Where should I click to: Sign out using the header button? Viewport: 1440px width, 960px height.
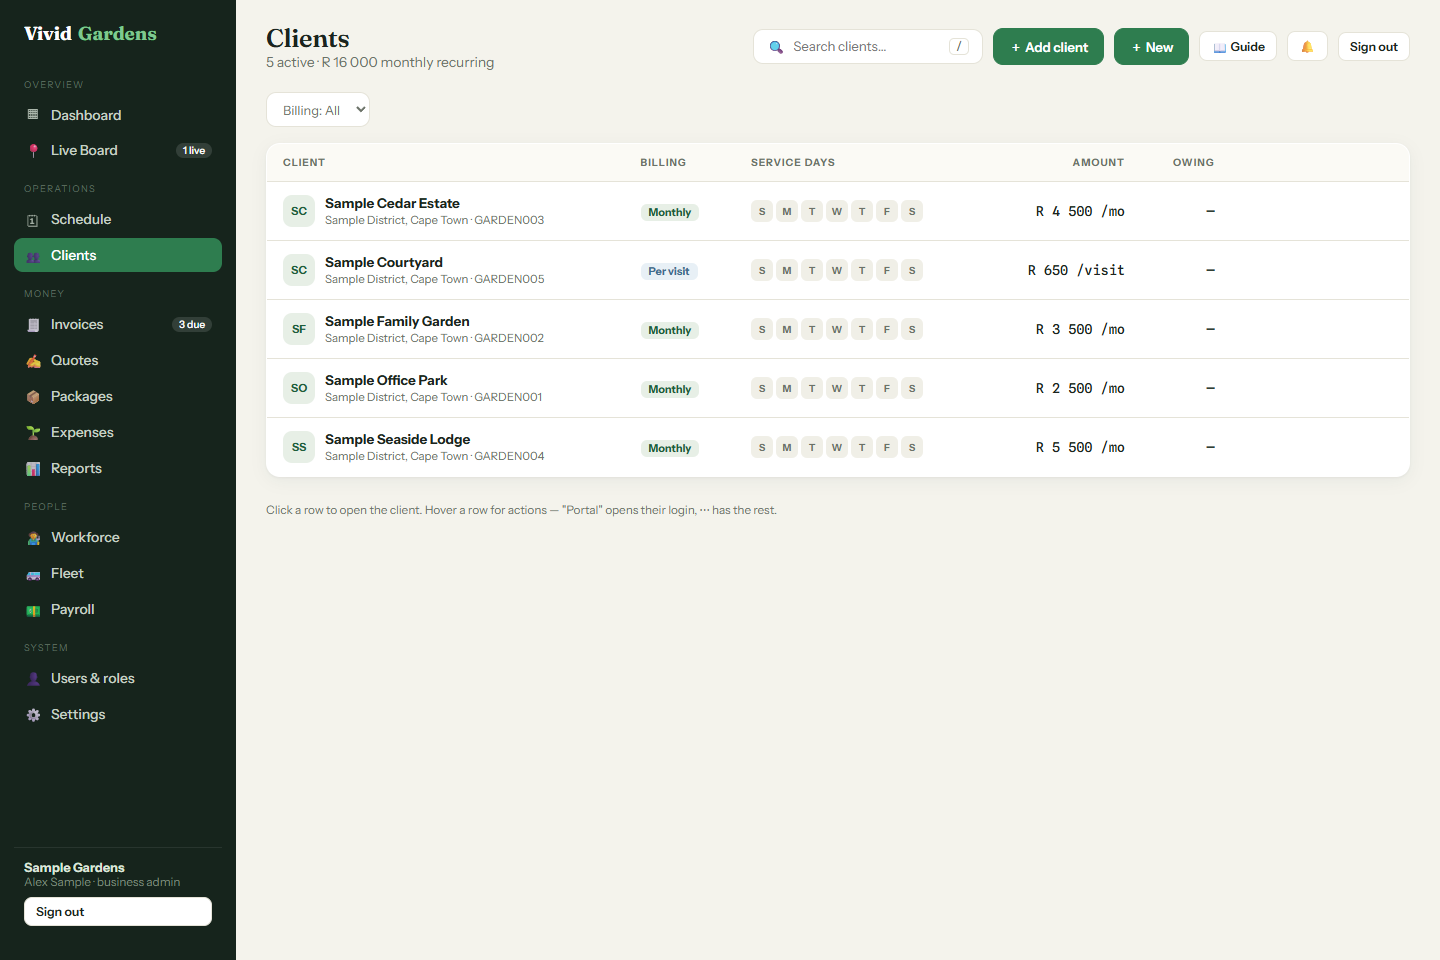(1373, 47)
